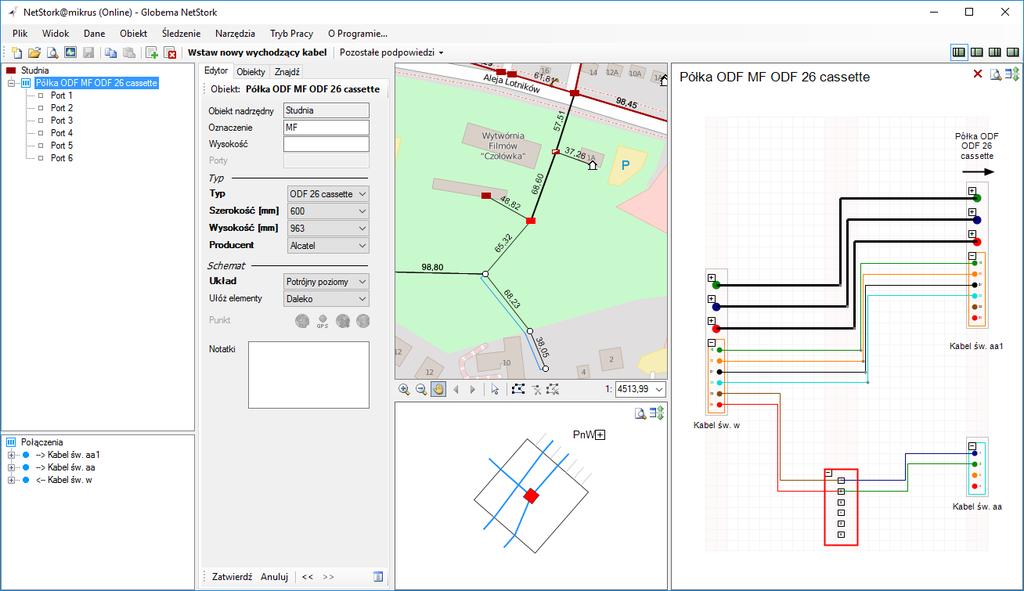Screen dimensions: 1024x591
Task: Expand the Kabel św. aa1 connection node
Action: pyautogui.click(x=11, y=455)
